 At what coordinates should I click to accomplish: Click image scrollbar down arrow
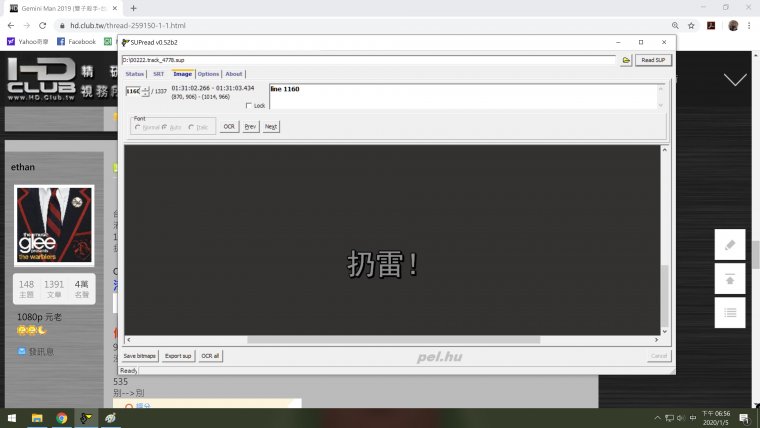pos(665,332)
